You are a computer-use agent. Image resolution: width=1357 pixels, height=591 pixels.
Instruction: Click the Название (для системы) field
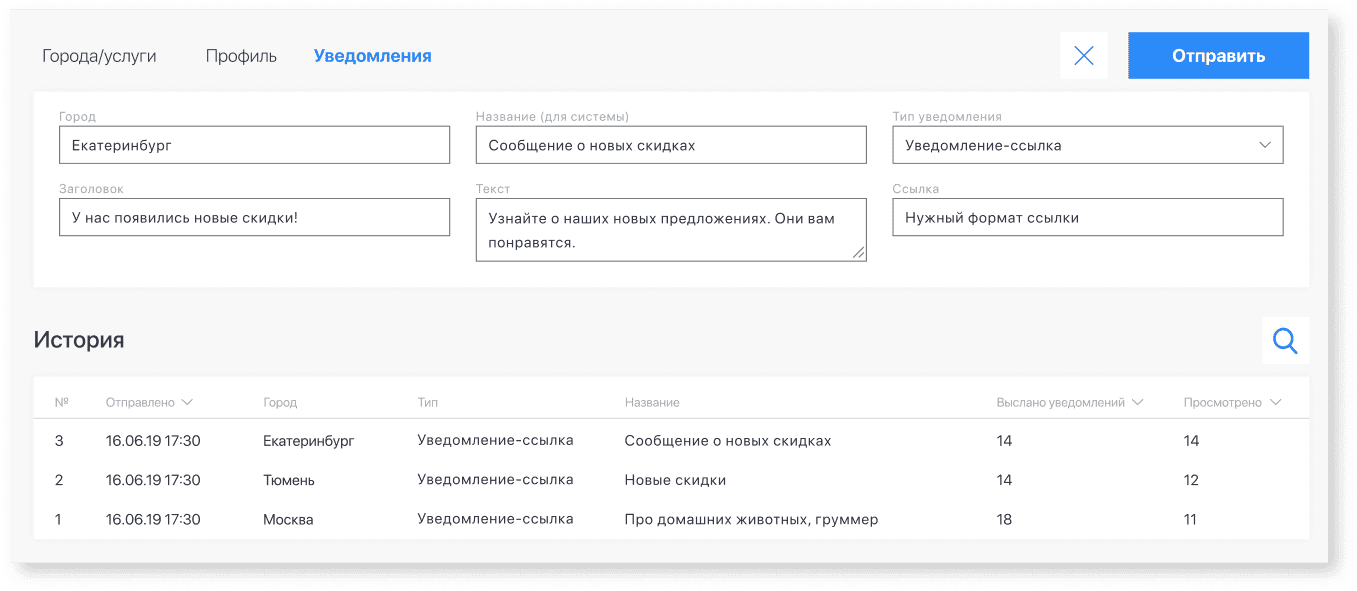tap(670, 145)
